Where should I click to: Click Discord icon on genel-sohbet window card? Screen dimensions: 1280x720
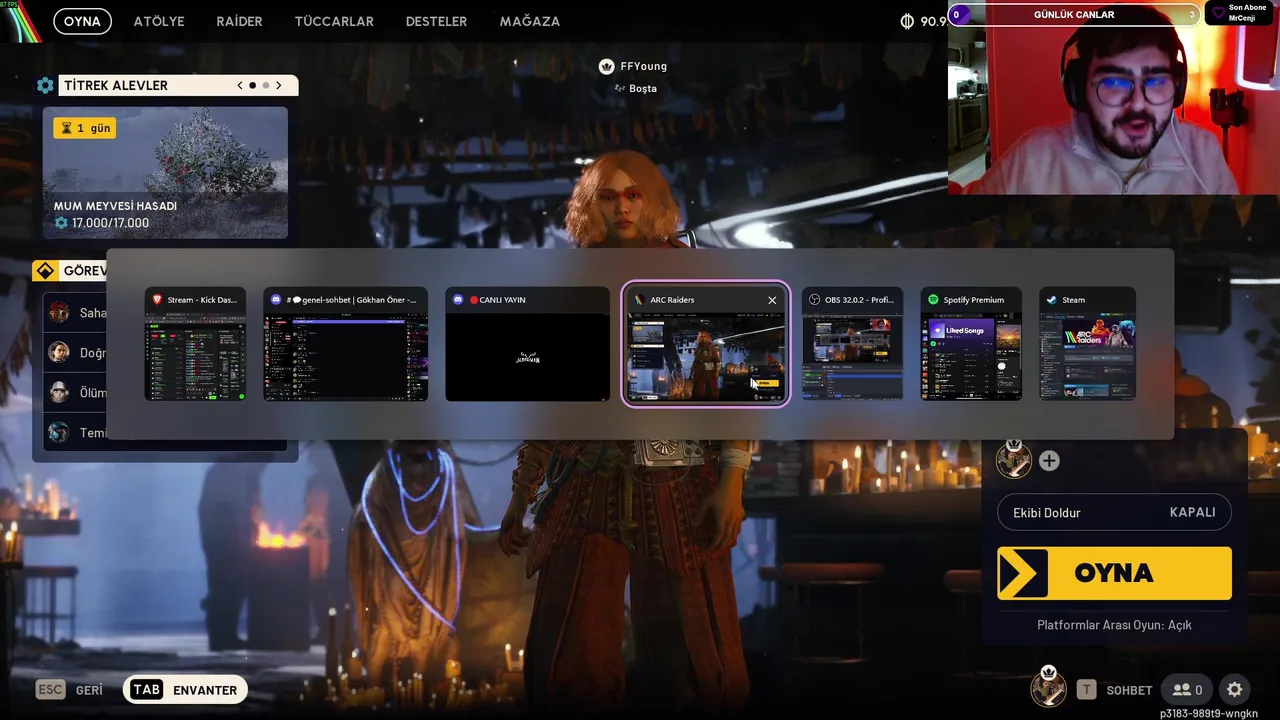click(276, 300)
